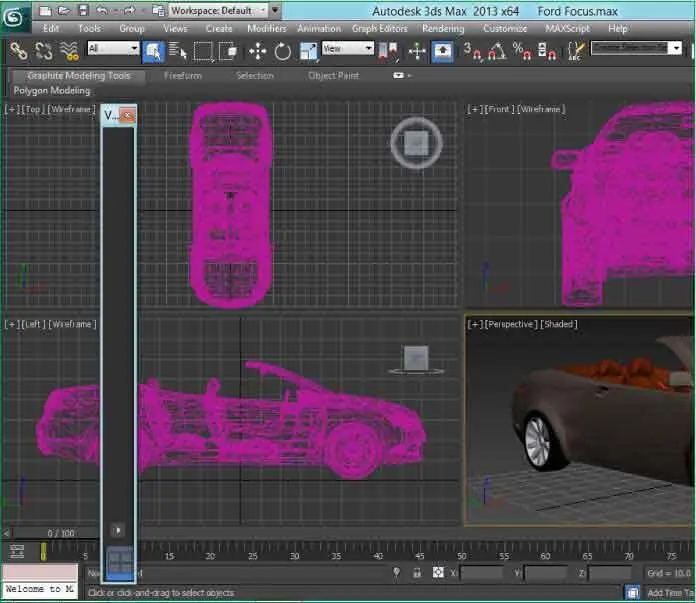Click the Perspective viewport [+] menu
696x603 pixels.
(x=475, y=324)
